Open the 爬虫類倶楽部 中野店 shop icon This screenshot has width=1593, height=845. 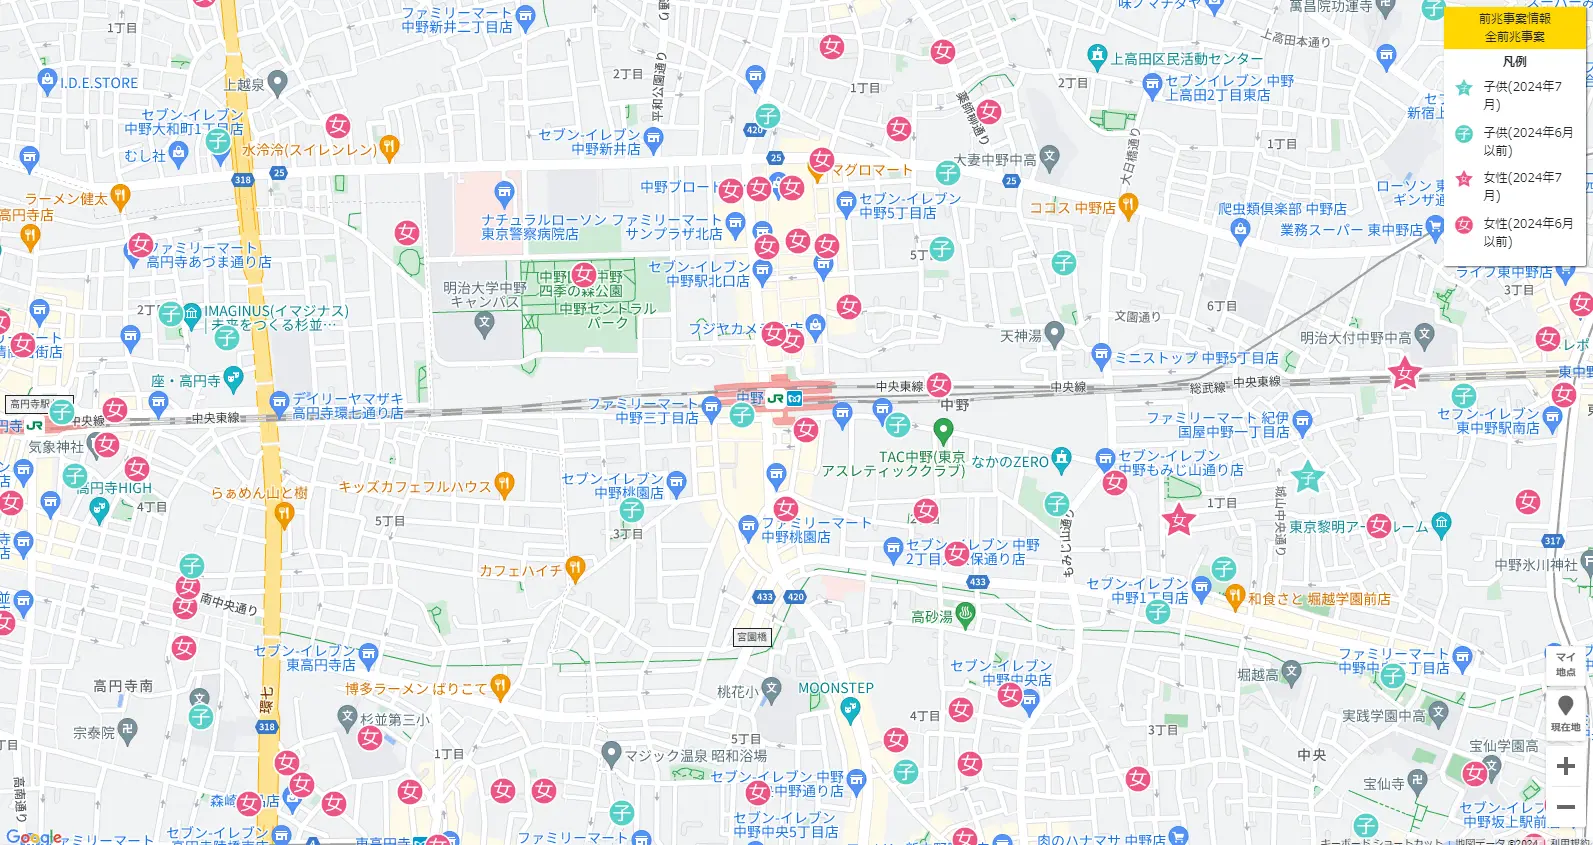tap(1241, 230)
